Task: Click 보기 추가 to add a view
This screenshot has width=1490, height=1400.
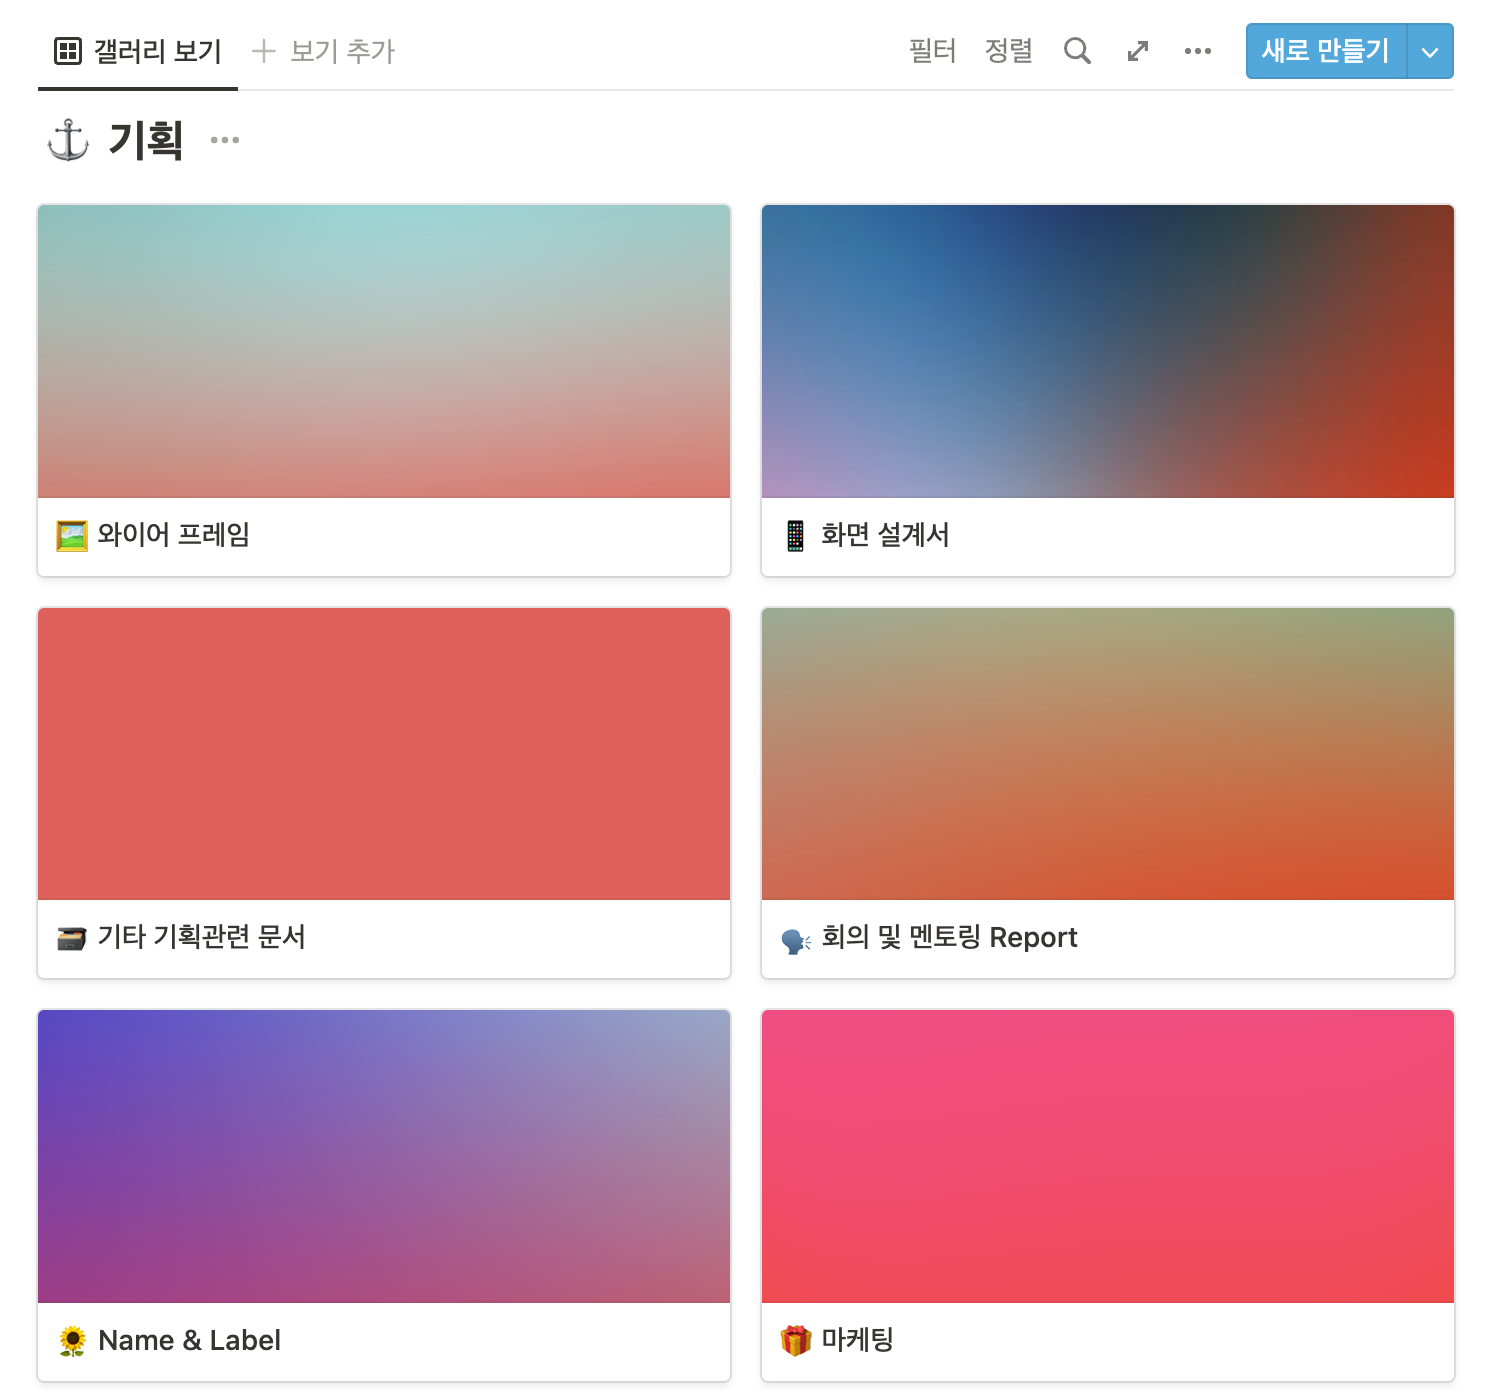Action: coord(324,51)
